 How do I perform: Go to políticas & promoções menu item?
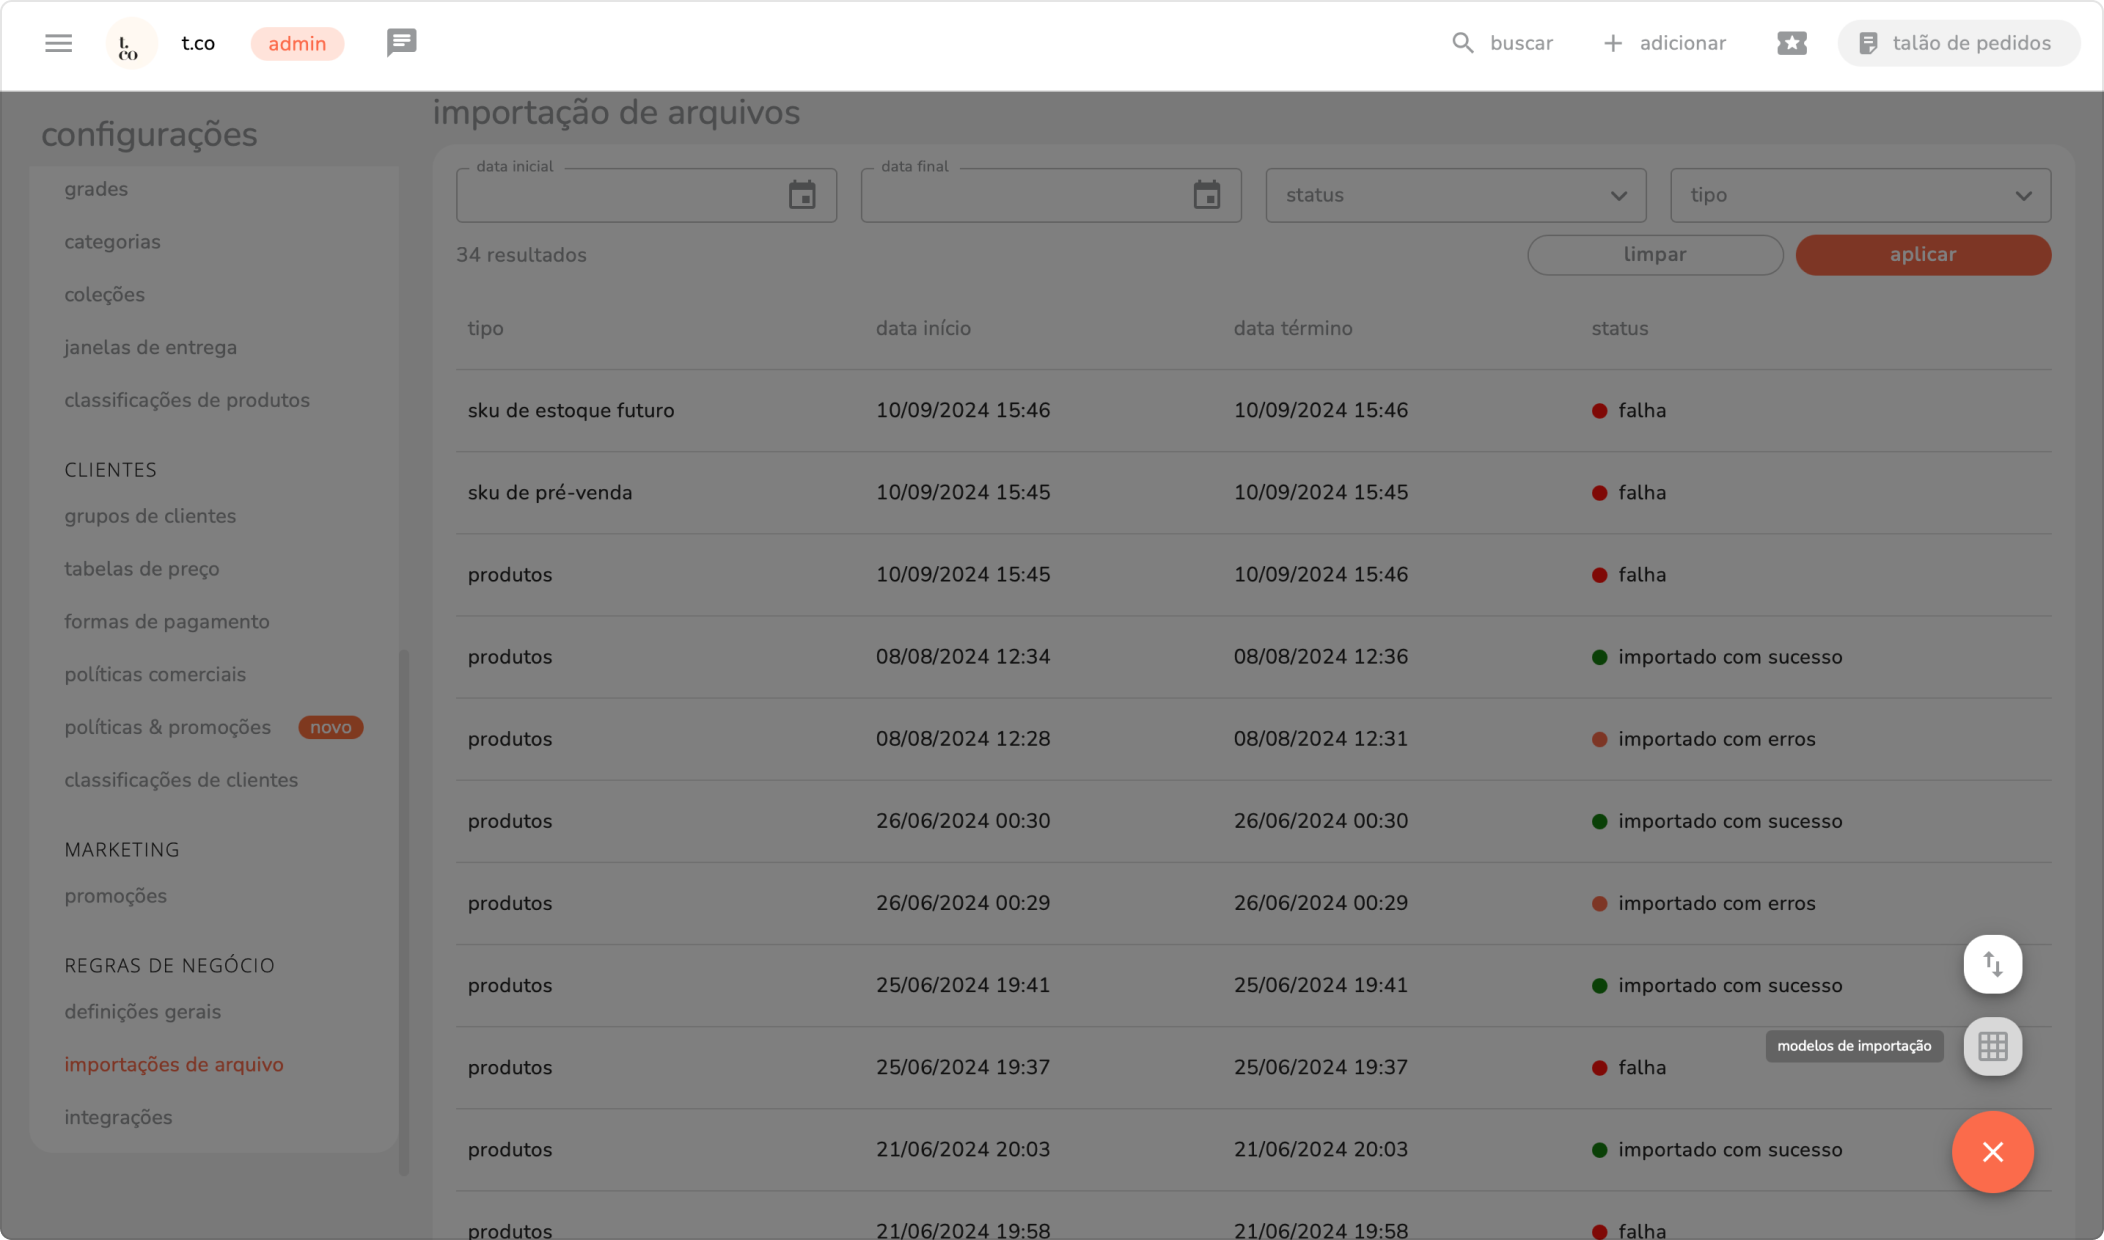pyautogui.click(x=168, y=727)
